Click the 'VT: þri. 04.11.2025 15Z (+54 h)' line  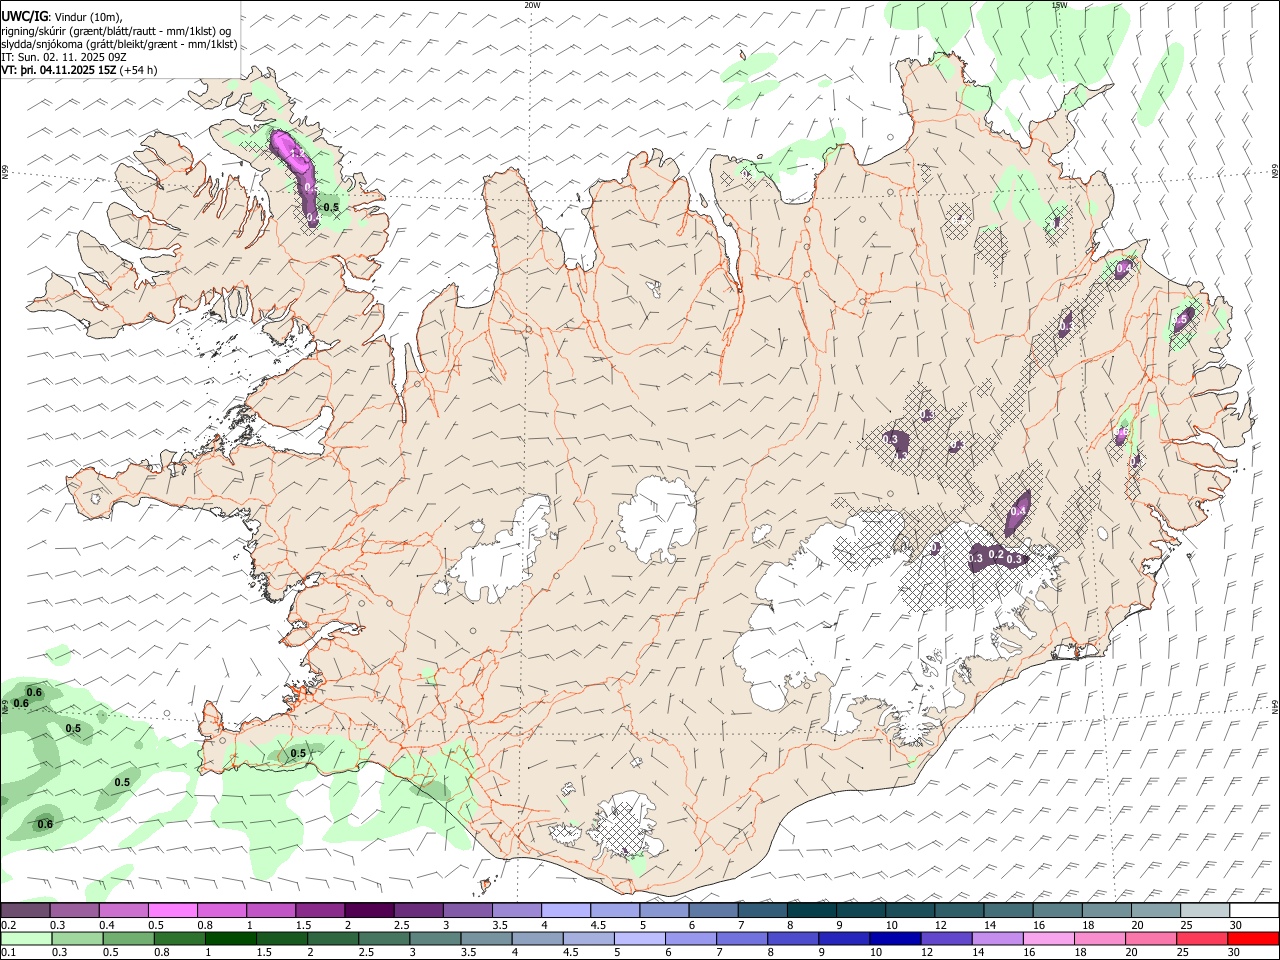point(79,70)
